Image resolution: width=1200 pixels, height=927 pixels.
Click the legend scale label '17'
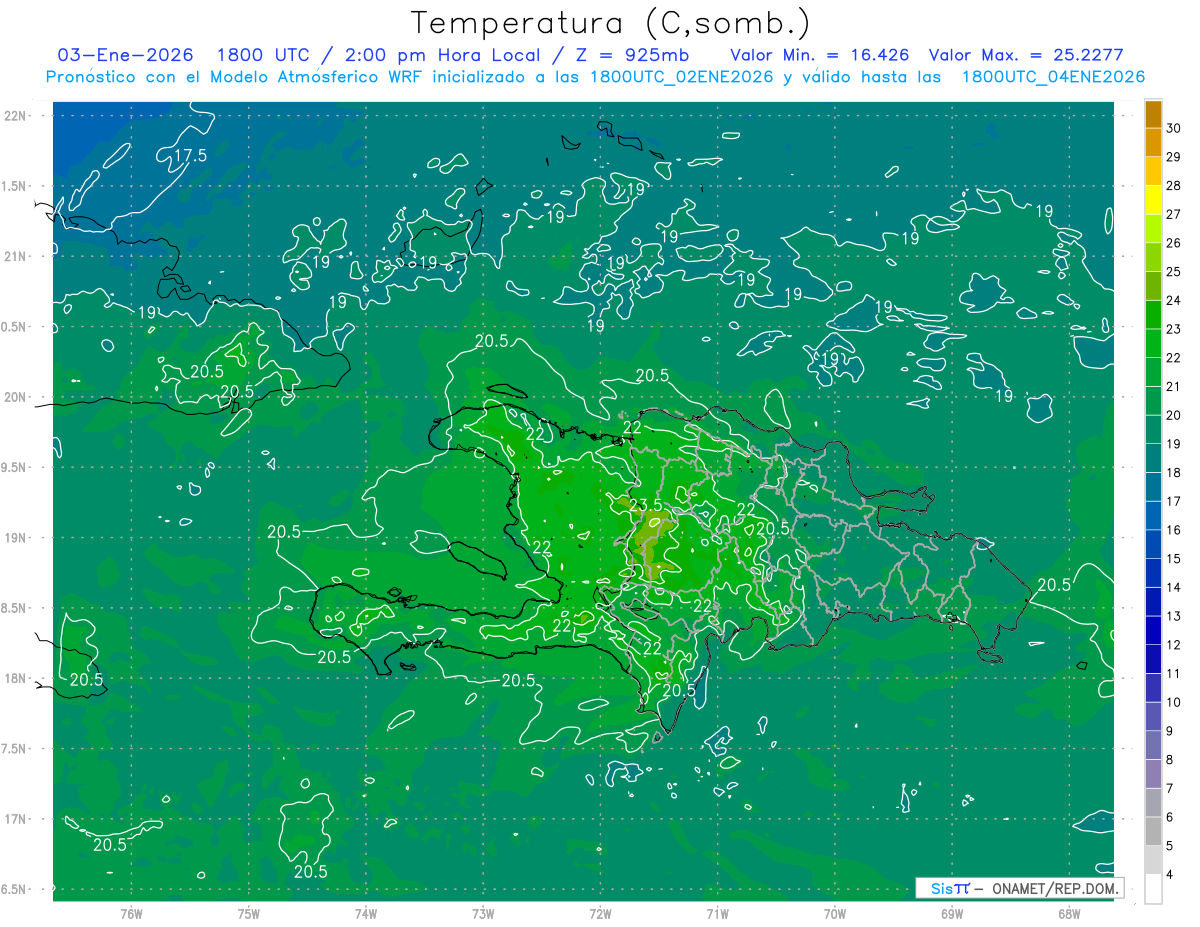(1173, 501)
